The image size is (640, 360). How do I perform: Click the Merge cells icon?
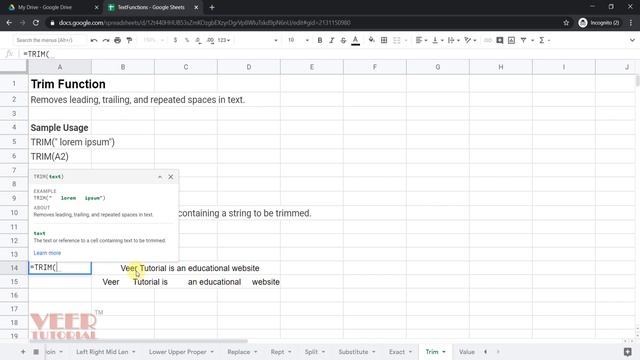[396, 40]
